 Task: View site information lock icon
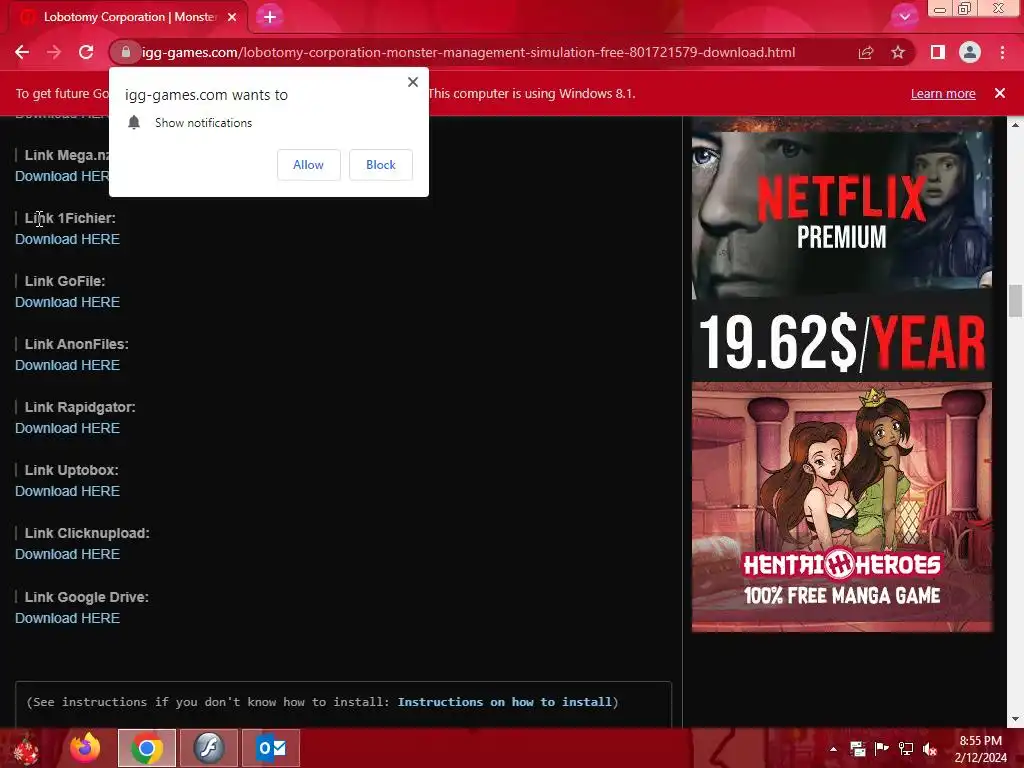(x=125, y=52)
